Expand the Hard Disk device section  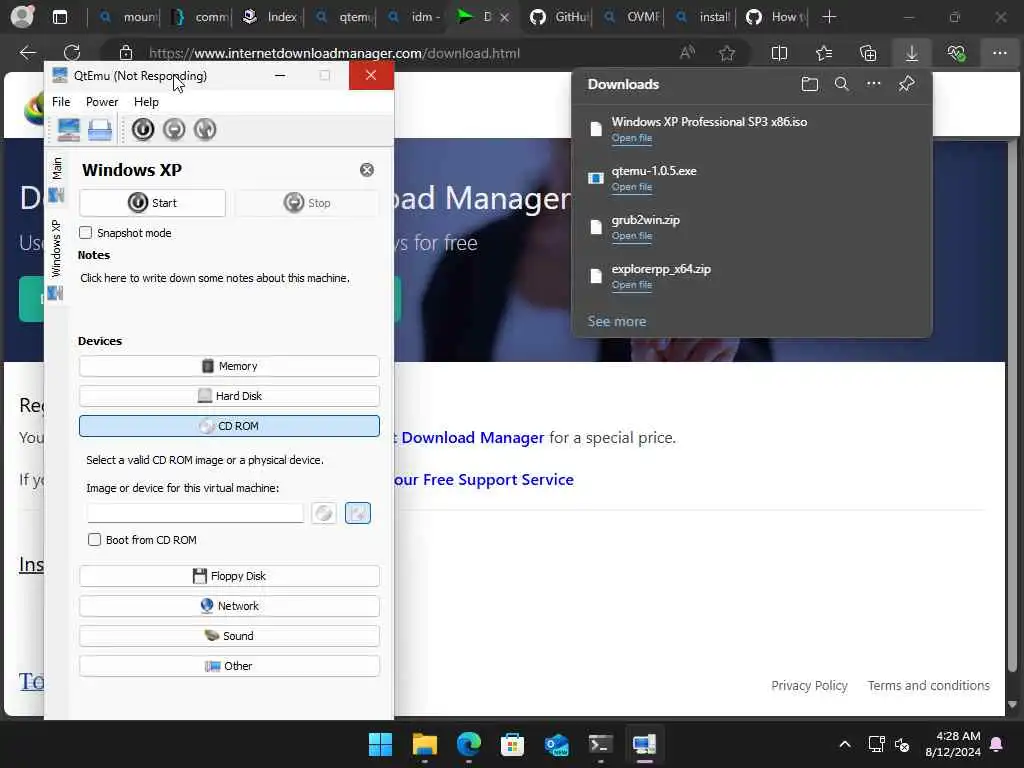[229, 396]
